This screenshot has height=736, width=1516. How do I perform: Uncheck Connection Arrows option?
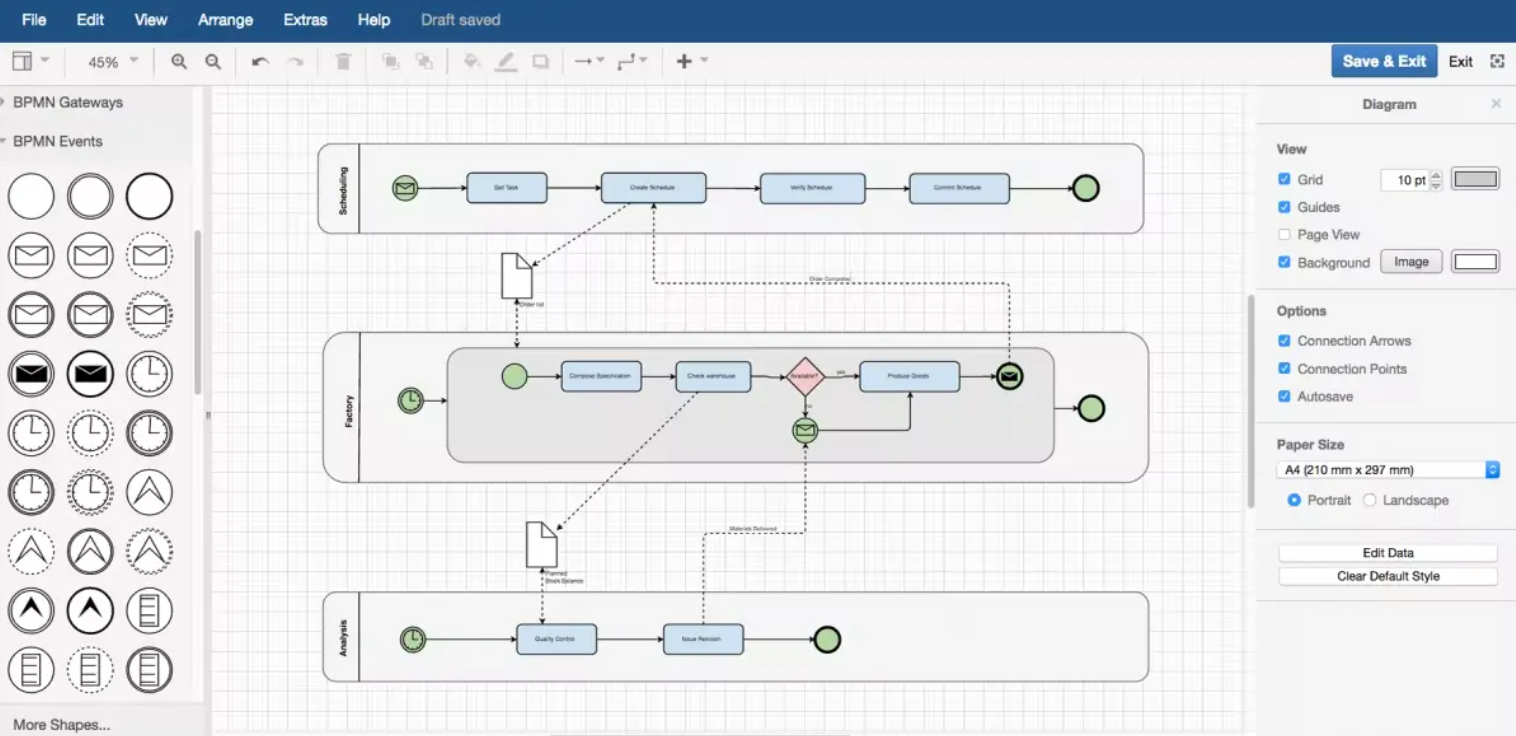tap(1284, 341)
